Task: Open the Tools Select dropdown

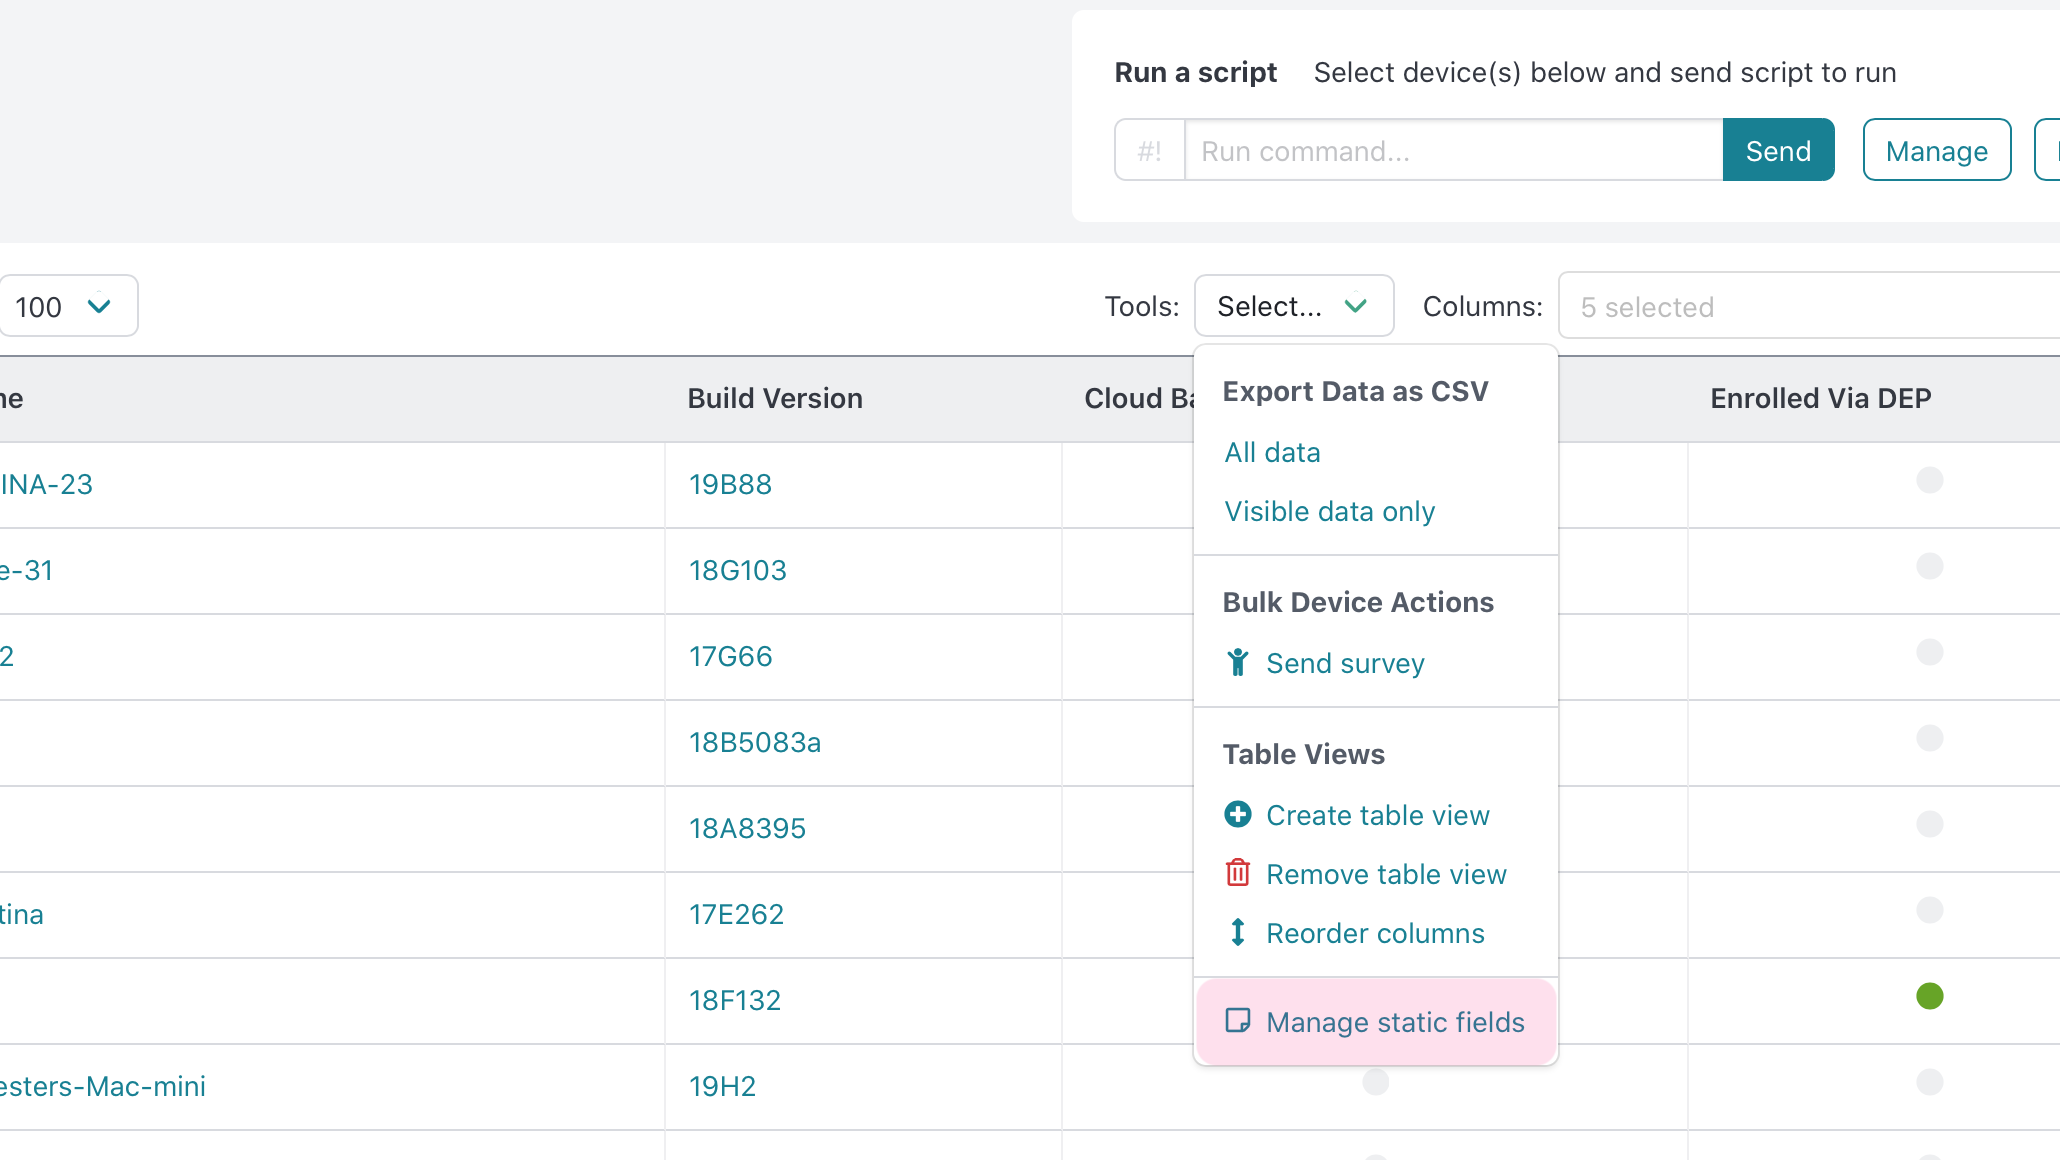Action: pyautogui.click(x=1293, y=306)
